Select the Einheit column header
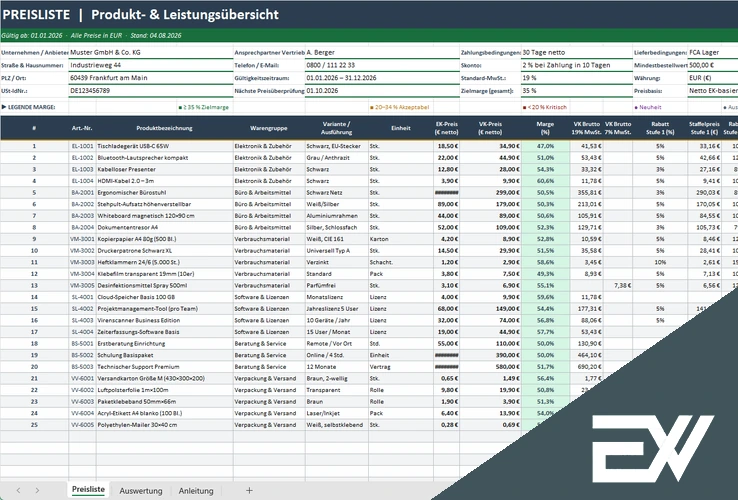 tap(401, 128)
